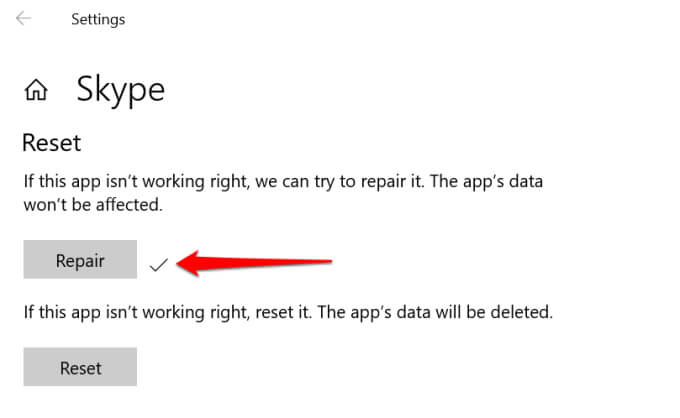
Task: Click the Home icon beside Skype
Action: point(36,91)
